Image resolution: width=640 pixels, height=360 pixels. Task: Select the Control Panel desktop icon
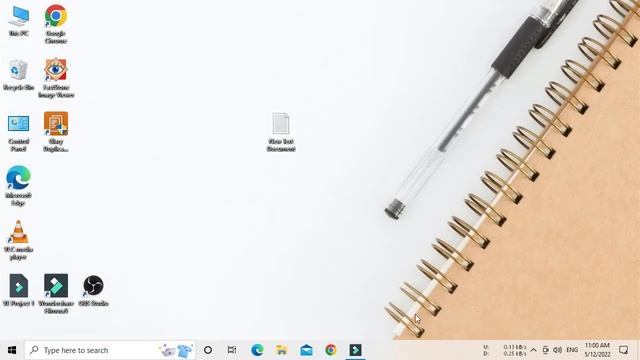[x=18, y=133]
